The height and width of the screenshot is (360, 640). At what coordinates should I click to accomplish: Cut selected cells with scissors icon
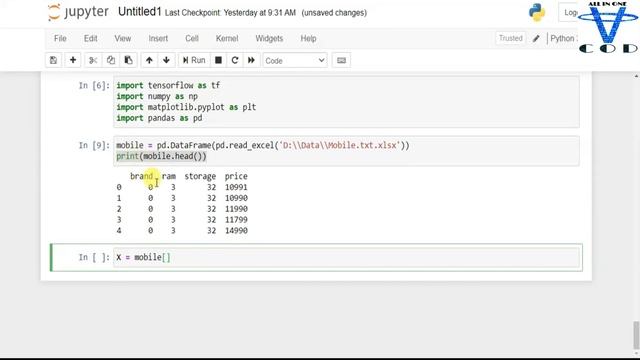(93, 60)
